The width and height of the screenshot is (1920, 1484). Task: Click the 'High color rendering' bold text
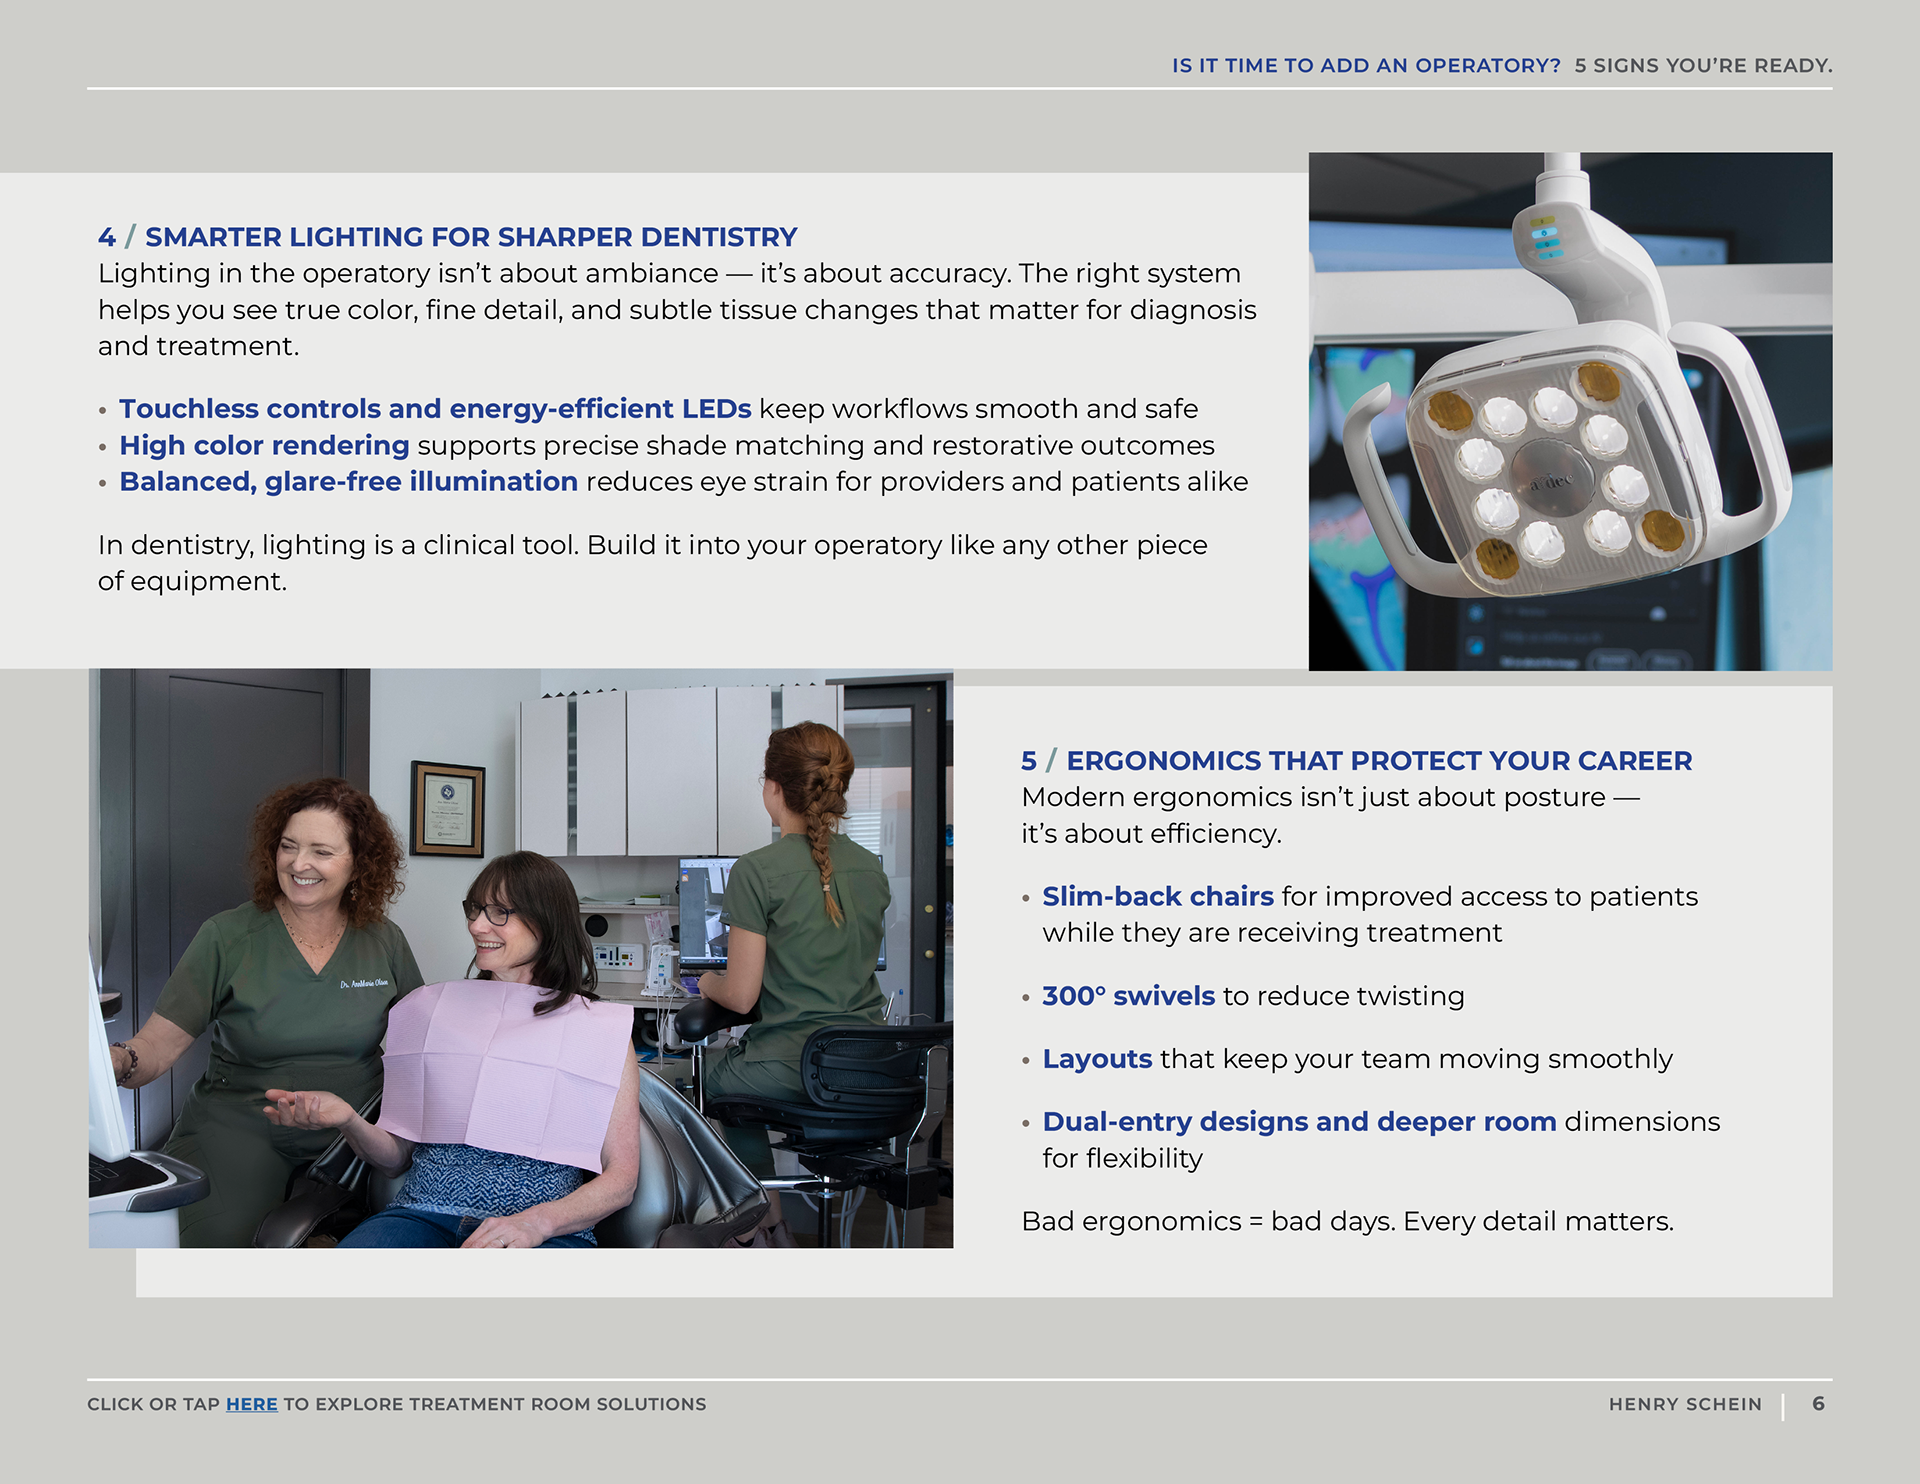[264, 445]
